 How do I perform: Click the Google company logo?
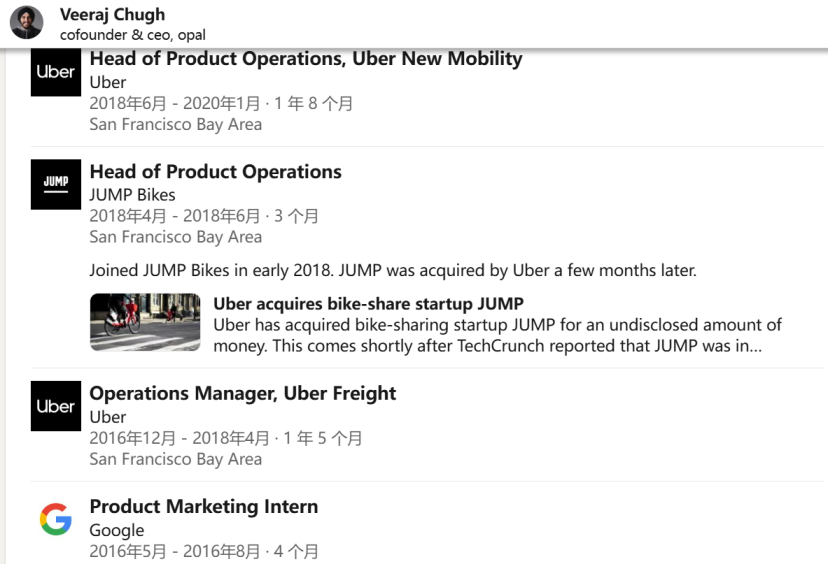pos(55,519)
